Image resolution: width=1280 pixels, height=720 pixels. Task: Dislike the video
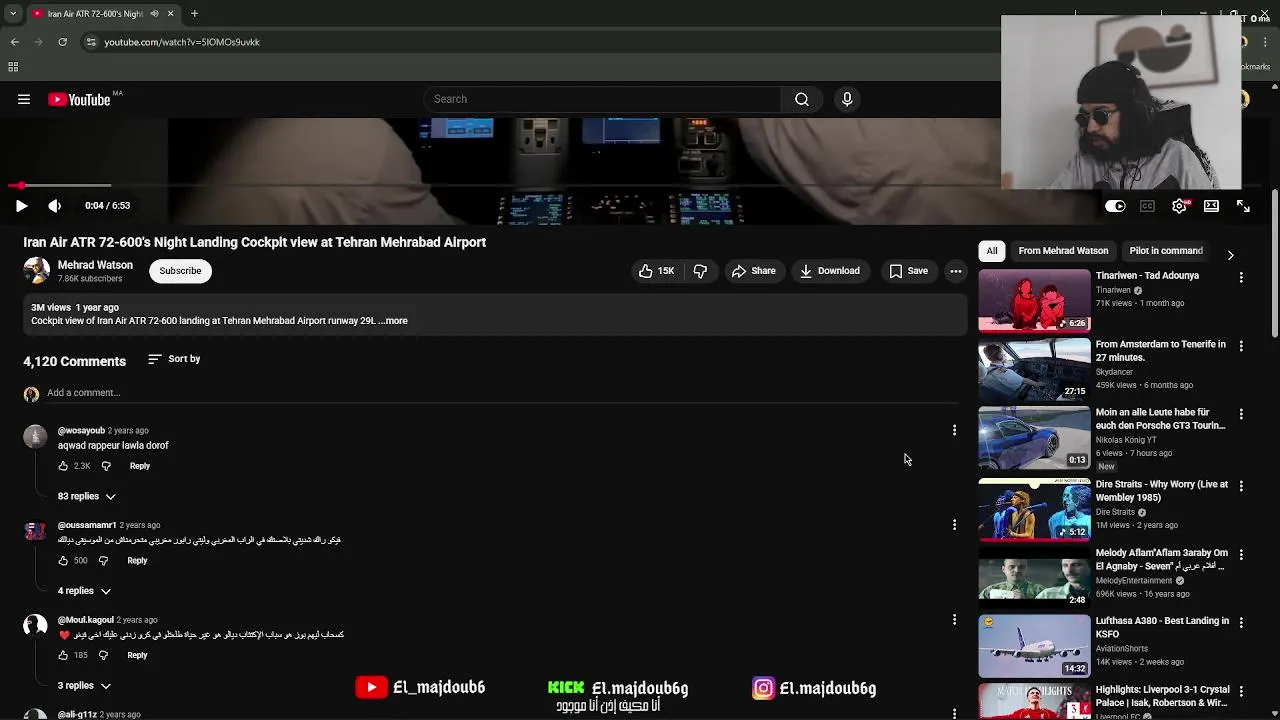pyautogui.click(x=700, y=271)
